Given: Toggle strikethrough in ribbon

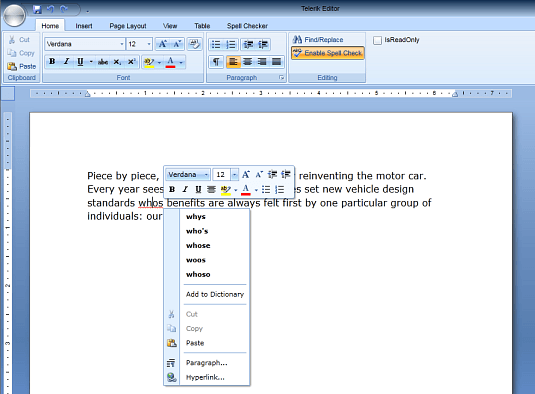Looking at the screenshot, I should (x=103, y=62).
